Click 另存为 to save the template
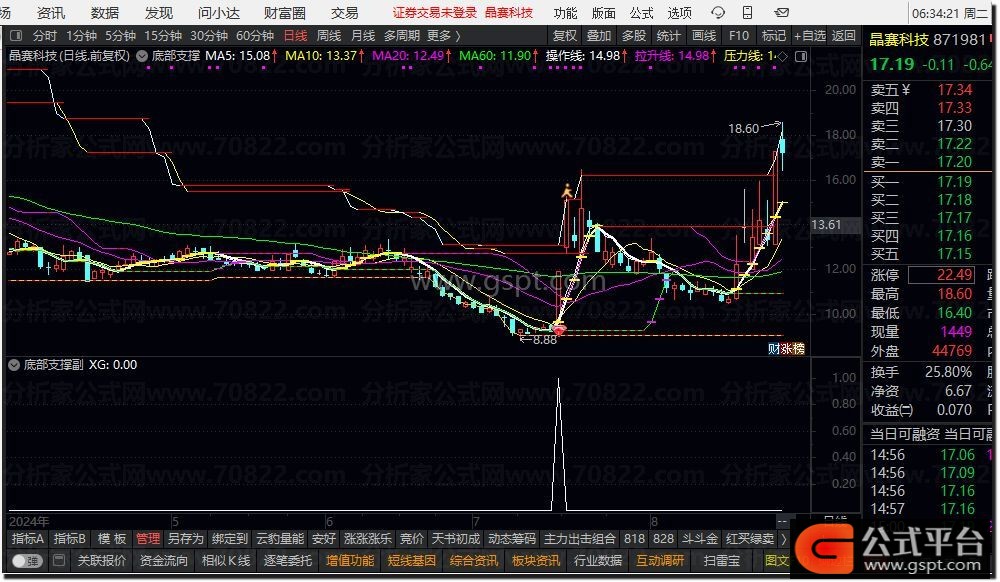 186,539
